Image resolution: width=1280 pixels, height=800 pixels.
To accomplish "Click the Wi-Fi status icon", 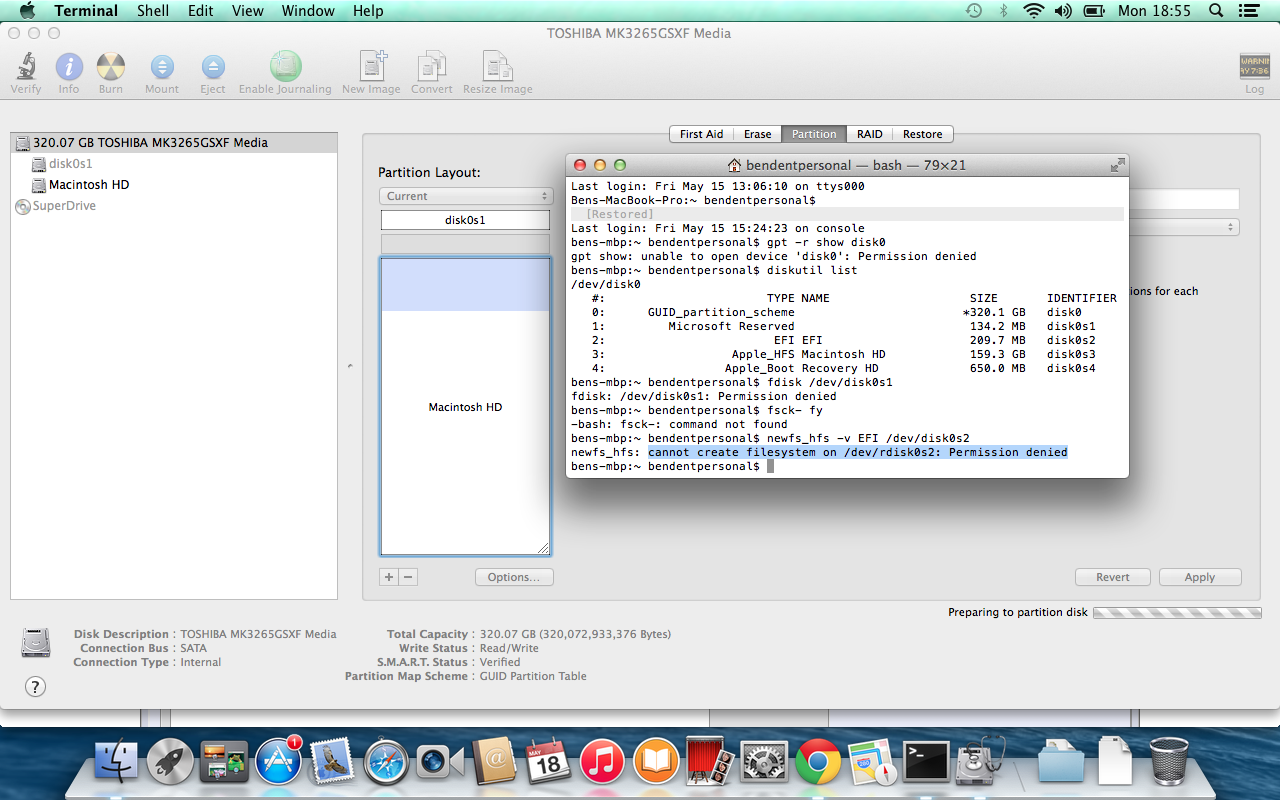I will tap(1033, 11).
